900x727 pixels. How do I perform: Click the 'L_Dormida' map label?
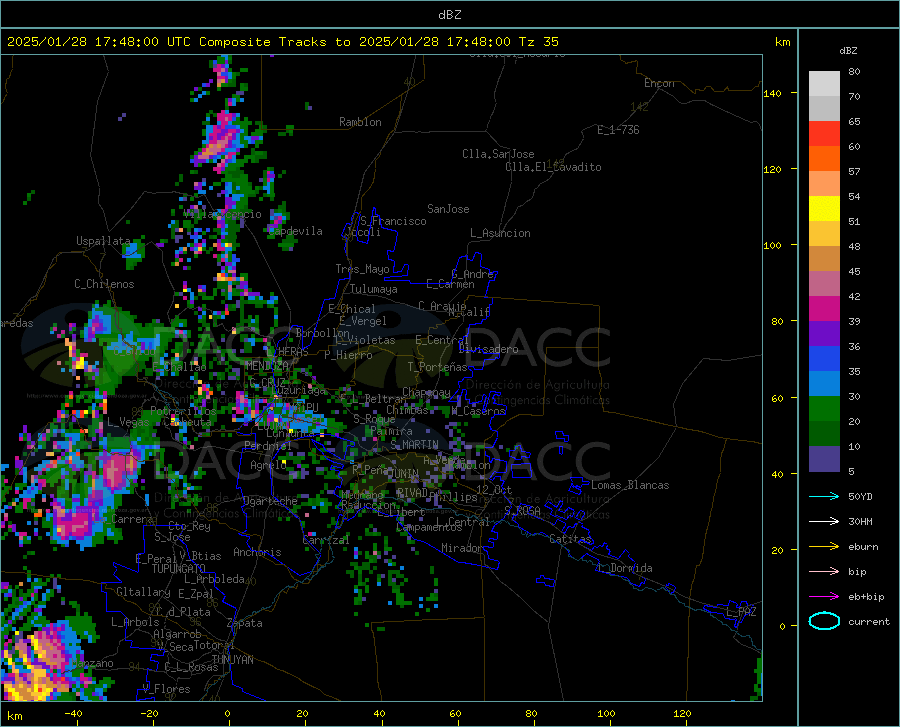click(x=624, y=568)
